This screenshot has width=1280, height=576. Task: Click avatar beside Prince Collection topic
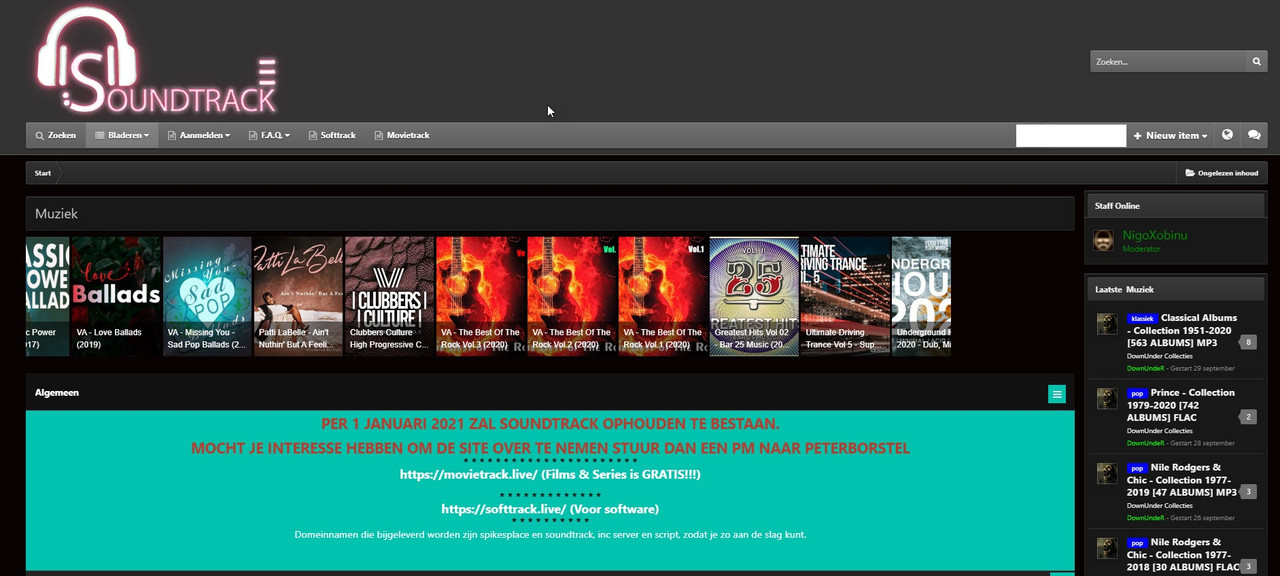coord(1107,399)
